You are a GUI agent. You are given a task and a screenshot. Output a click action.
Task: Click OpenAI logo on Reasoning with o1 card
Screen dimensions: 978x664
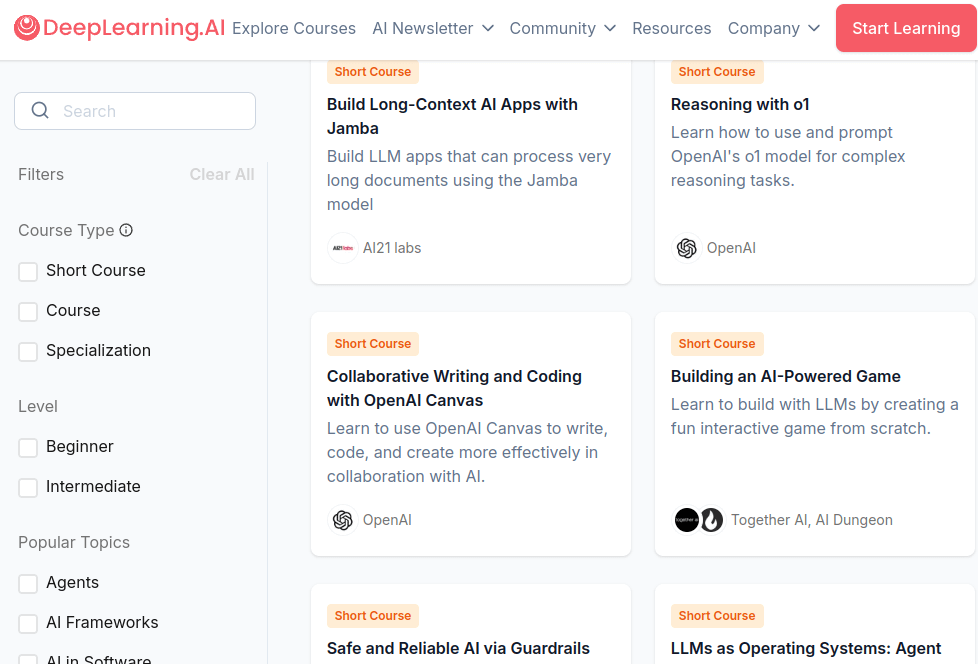click(686, 248)
